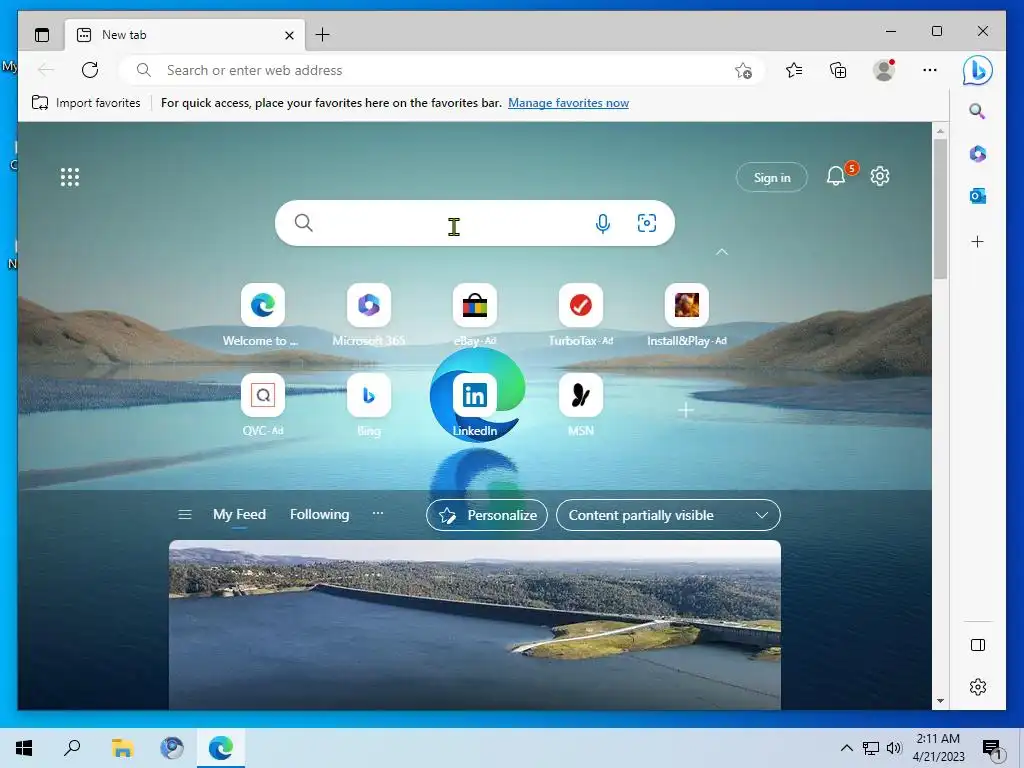The height and width of the screenshot is (768, 1024).
Task: Open Outlook in the sidebar
Action: pyautogui.click(x=978, y=196)
